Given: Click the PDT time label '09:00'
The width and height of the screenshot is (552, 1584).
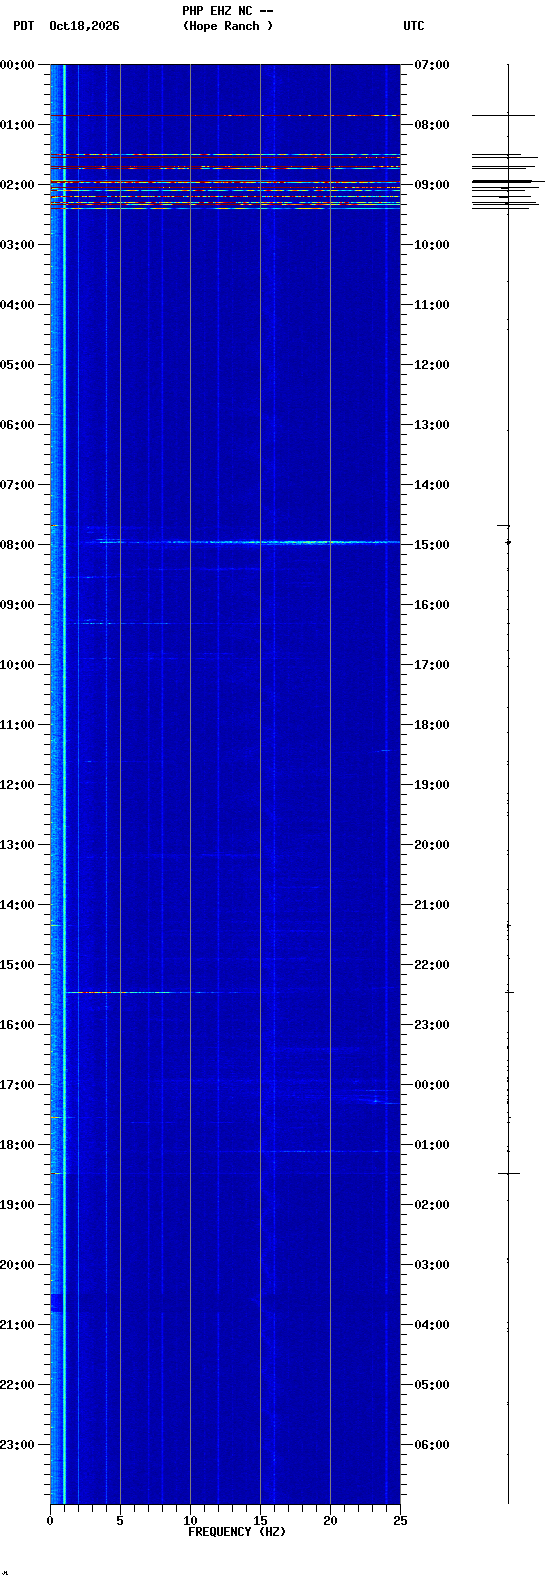Looking at the screenshot, I should click(x=18, y=605).
